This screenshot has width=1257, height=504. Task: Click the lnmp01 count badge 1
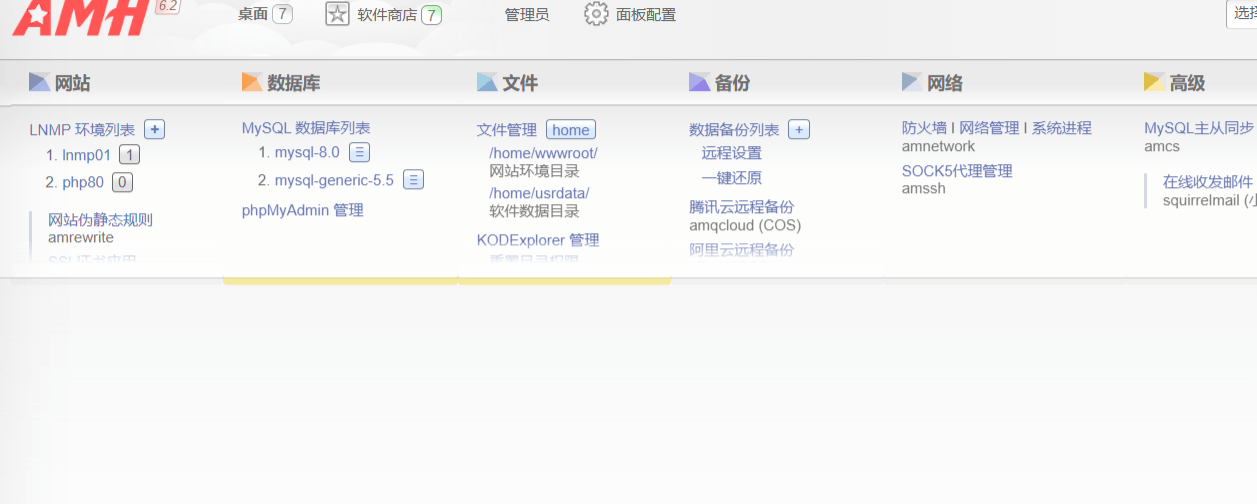click(x=129, y=155)
